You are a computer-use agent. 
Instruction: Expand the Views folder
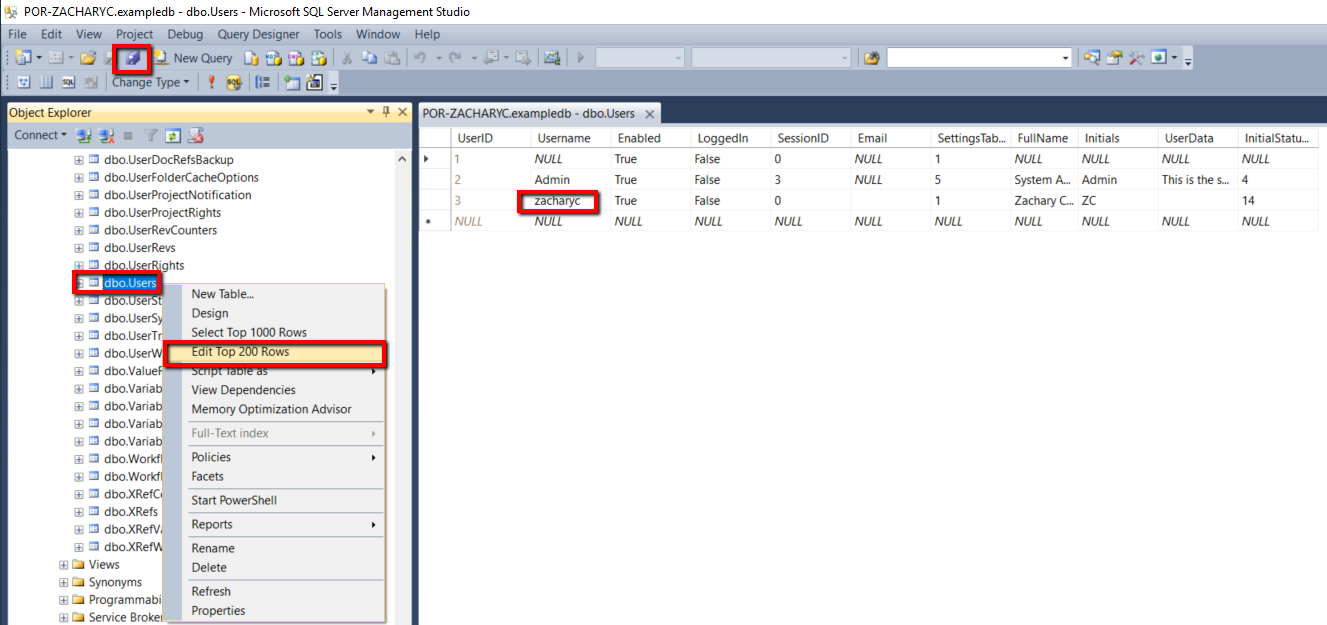click(64, 565)
